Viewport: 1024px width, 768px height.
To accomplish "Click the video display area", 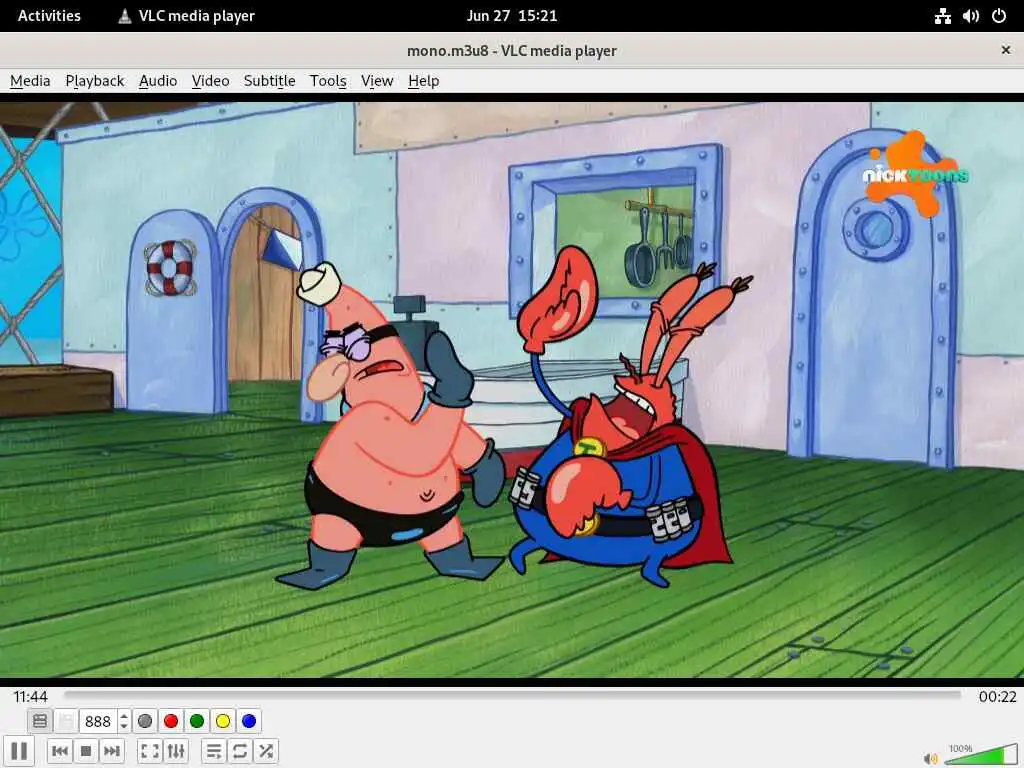I will point(512,389).
